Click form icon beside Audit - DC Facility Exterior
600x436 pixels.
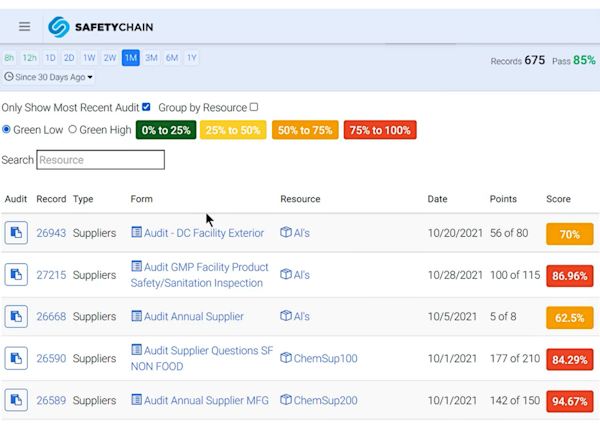(136, 232)
